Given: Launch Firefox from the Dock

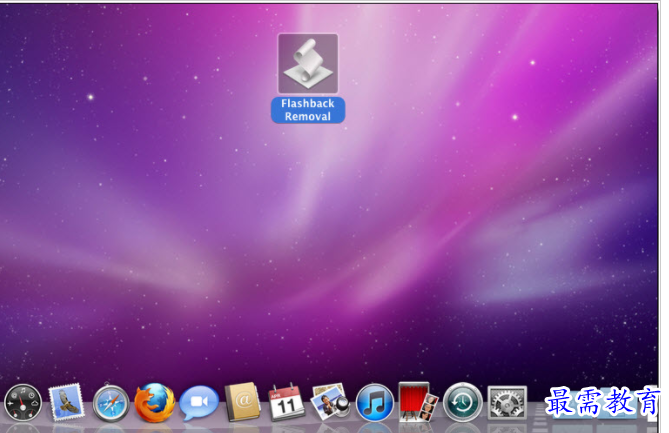Looking at the screenshot, I should 154,403.
